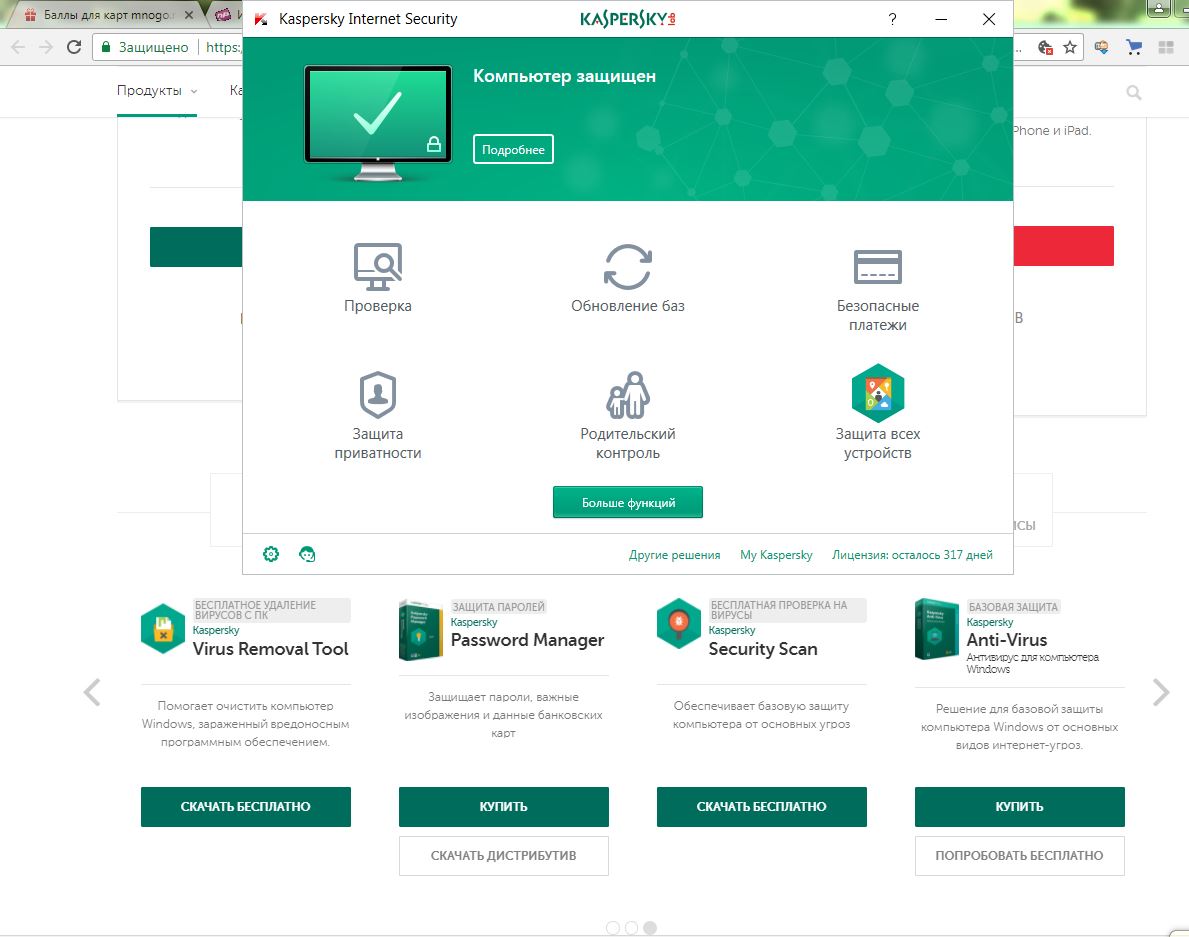Open Password Manager product title
This screenshot has width=1189, height=937.
point(527,641)
